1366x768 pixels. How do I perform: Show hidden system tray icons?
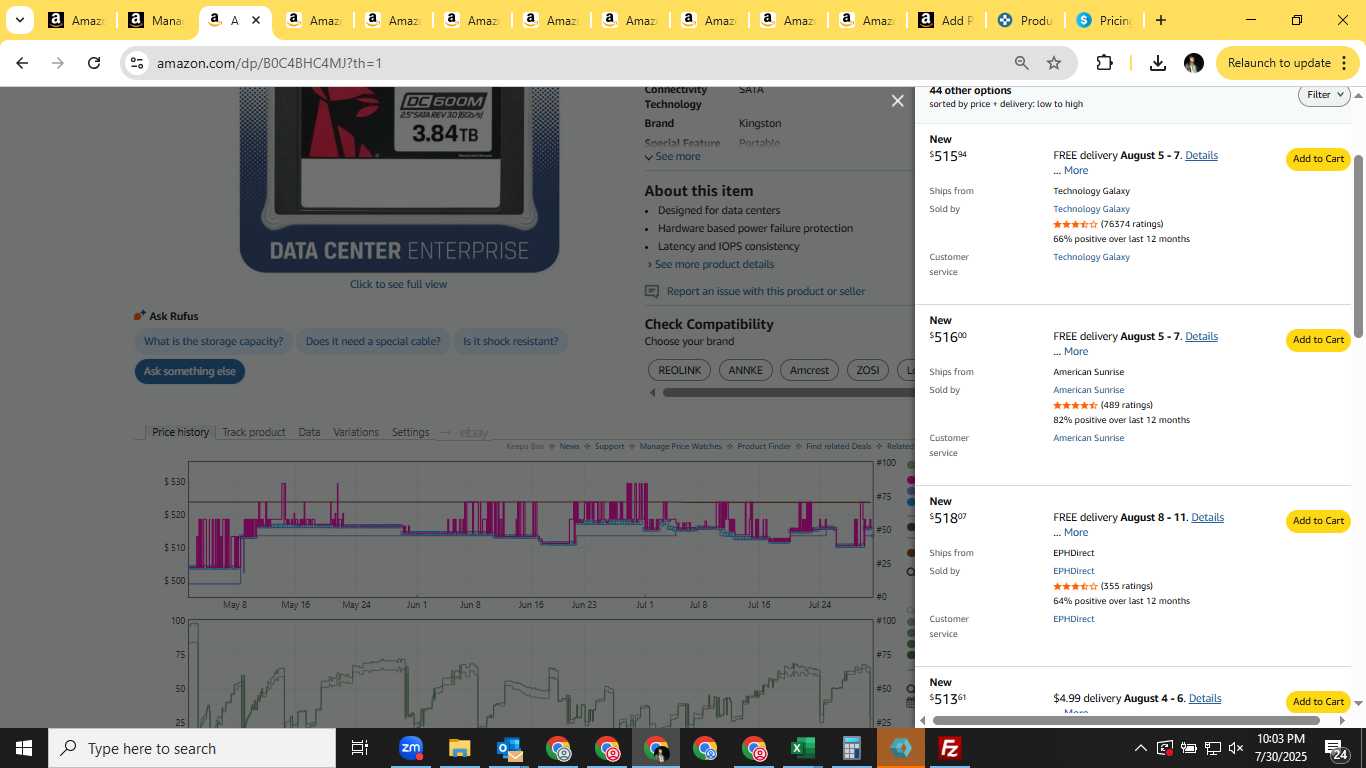coord(1140,748)
